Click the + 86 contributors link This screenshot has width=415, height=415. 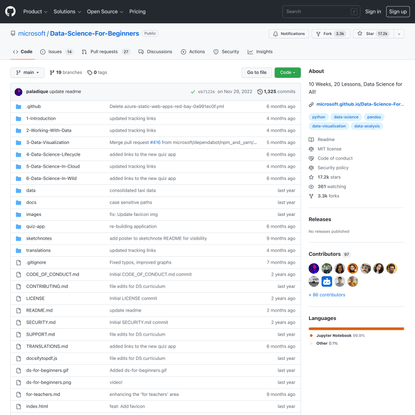tap(327, 295)
